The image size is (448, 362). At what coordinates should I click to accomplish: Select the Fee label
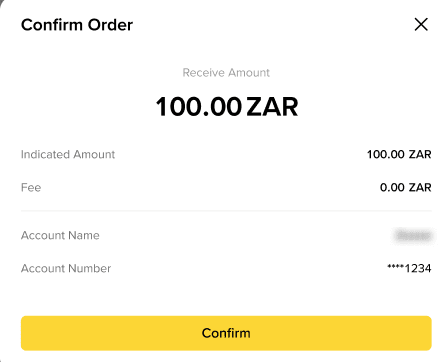[x=31, y=187]
